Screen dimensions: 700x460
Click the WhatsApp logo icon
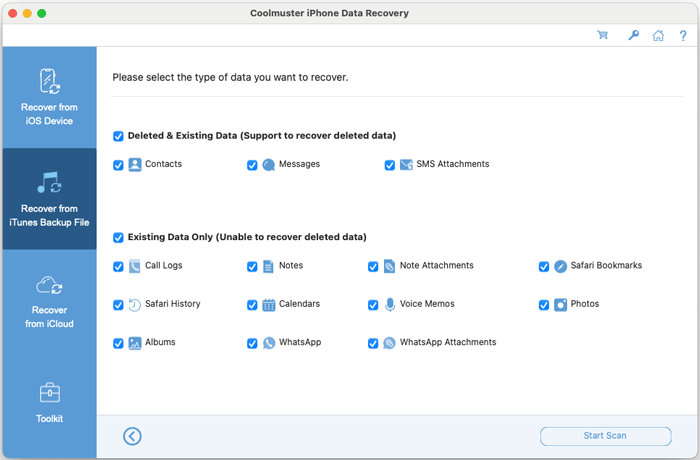click(x=269, y=343)
